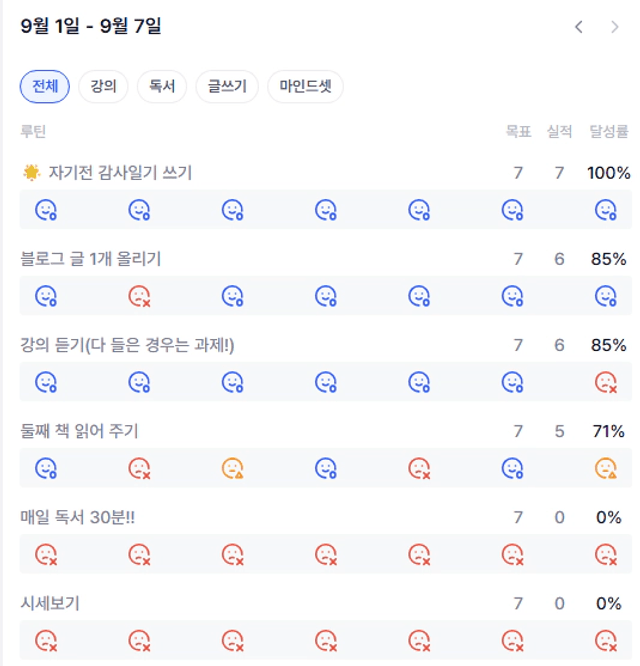The image size is (640, 666).
Task: Click the 시세보기 routine title
Action: coord(50,603)
